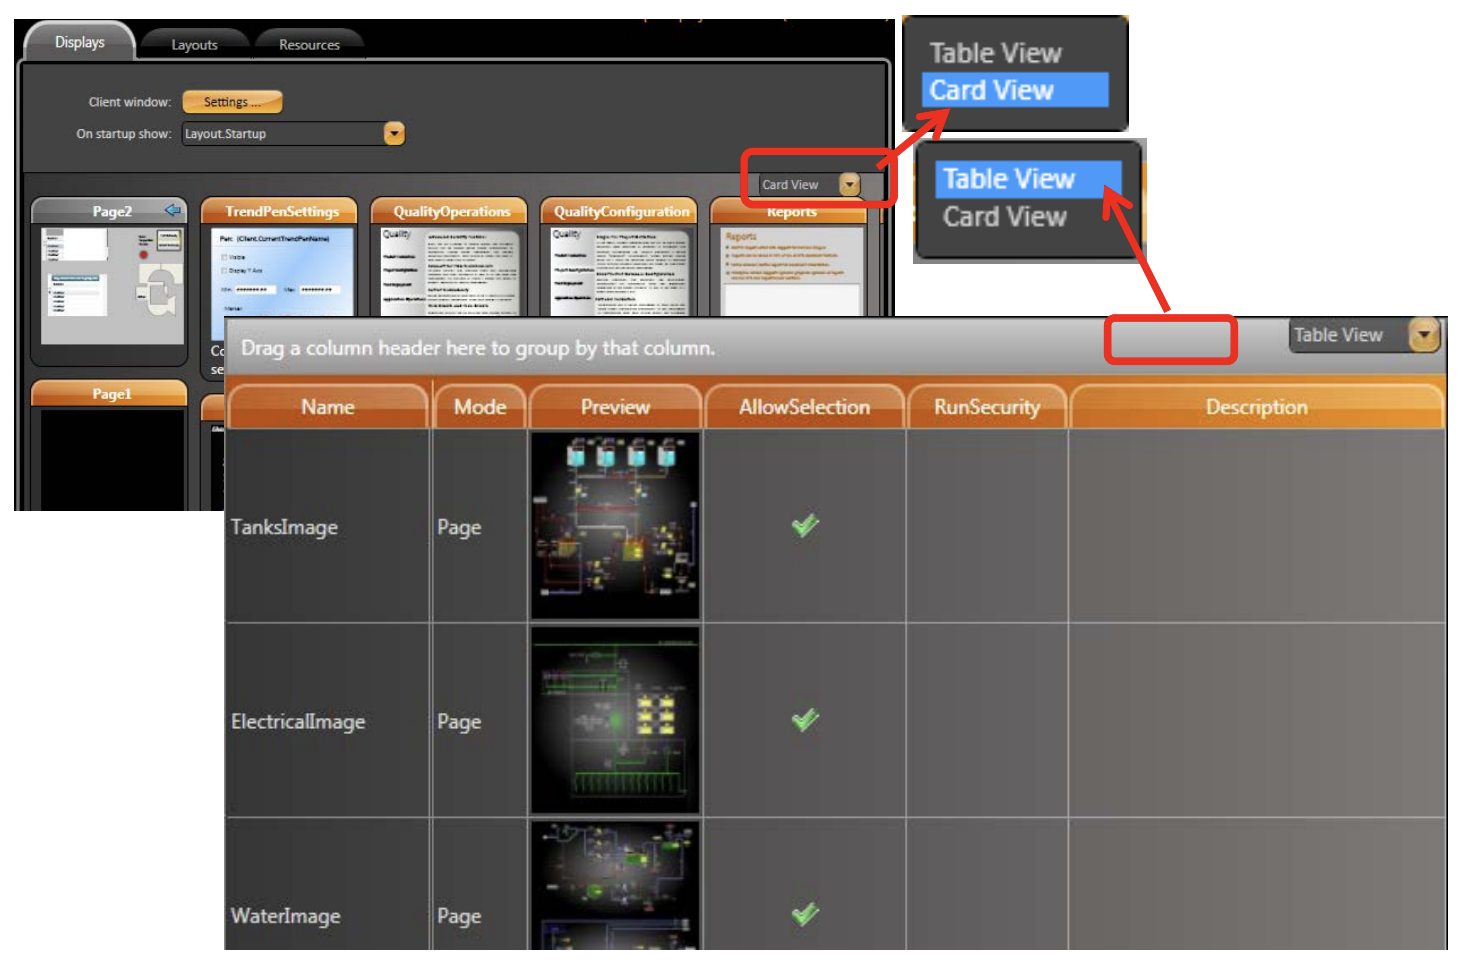Open the On startup show dropdown arrow

(395, 133)
